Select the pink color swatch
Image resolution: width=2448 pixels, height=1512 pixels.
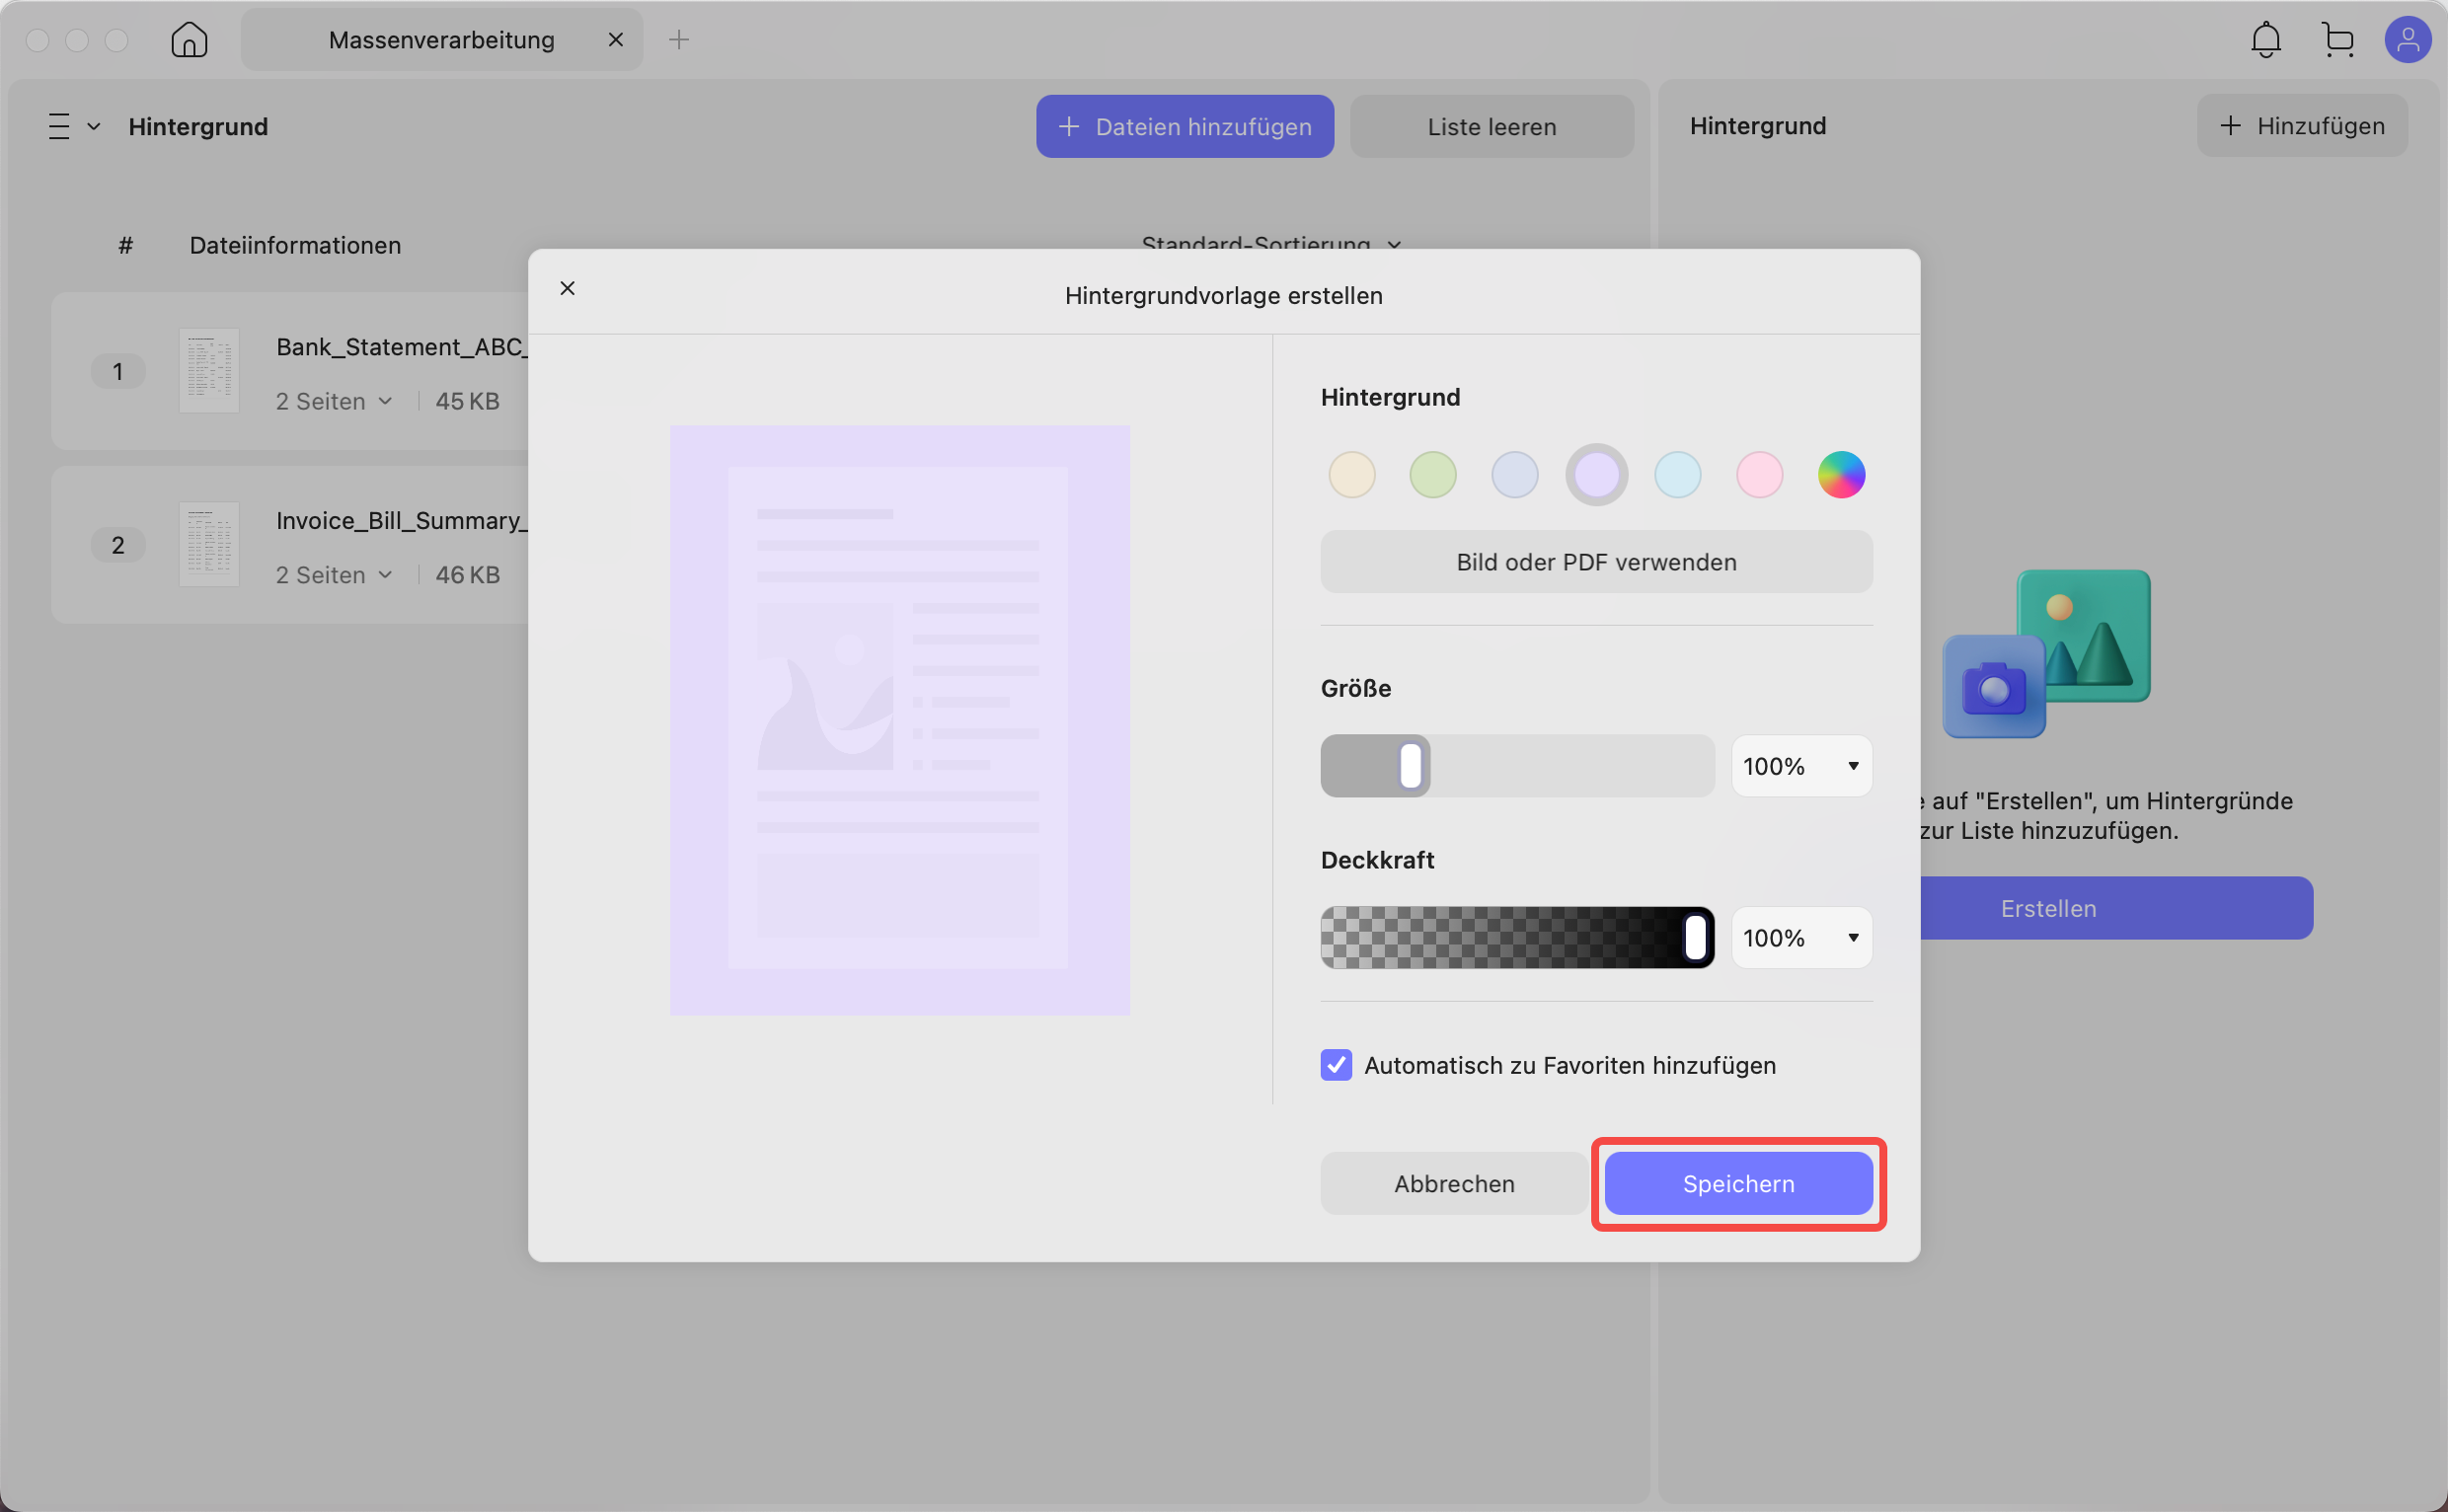click(x=1759, y=475)
